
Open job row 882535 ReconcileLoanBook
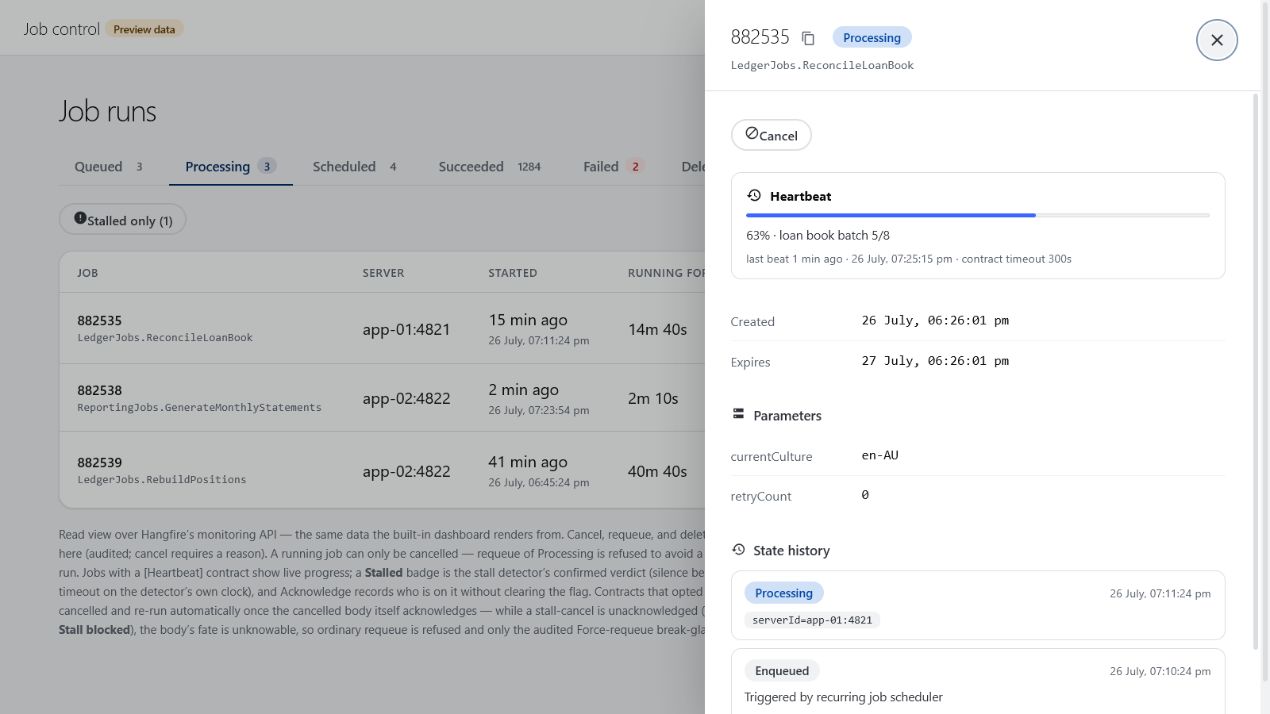382,328
